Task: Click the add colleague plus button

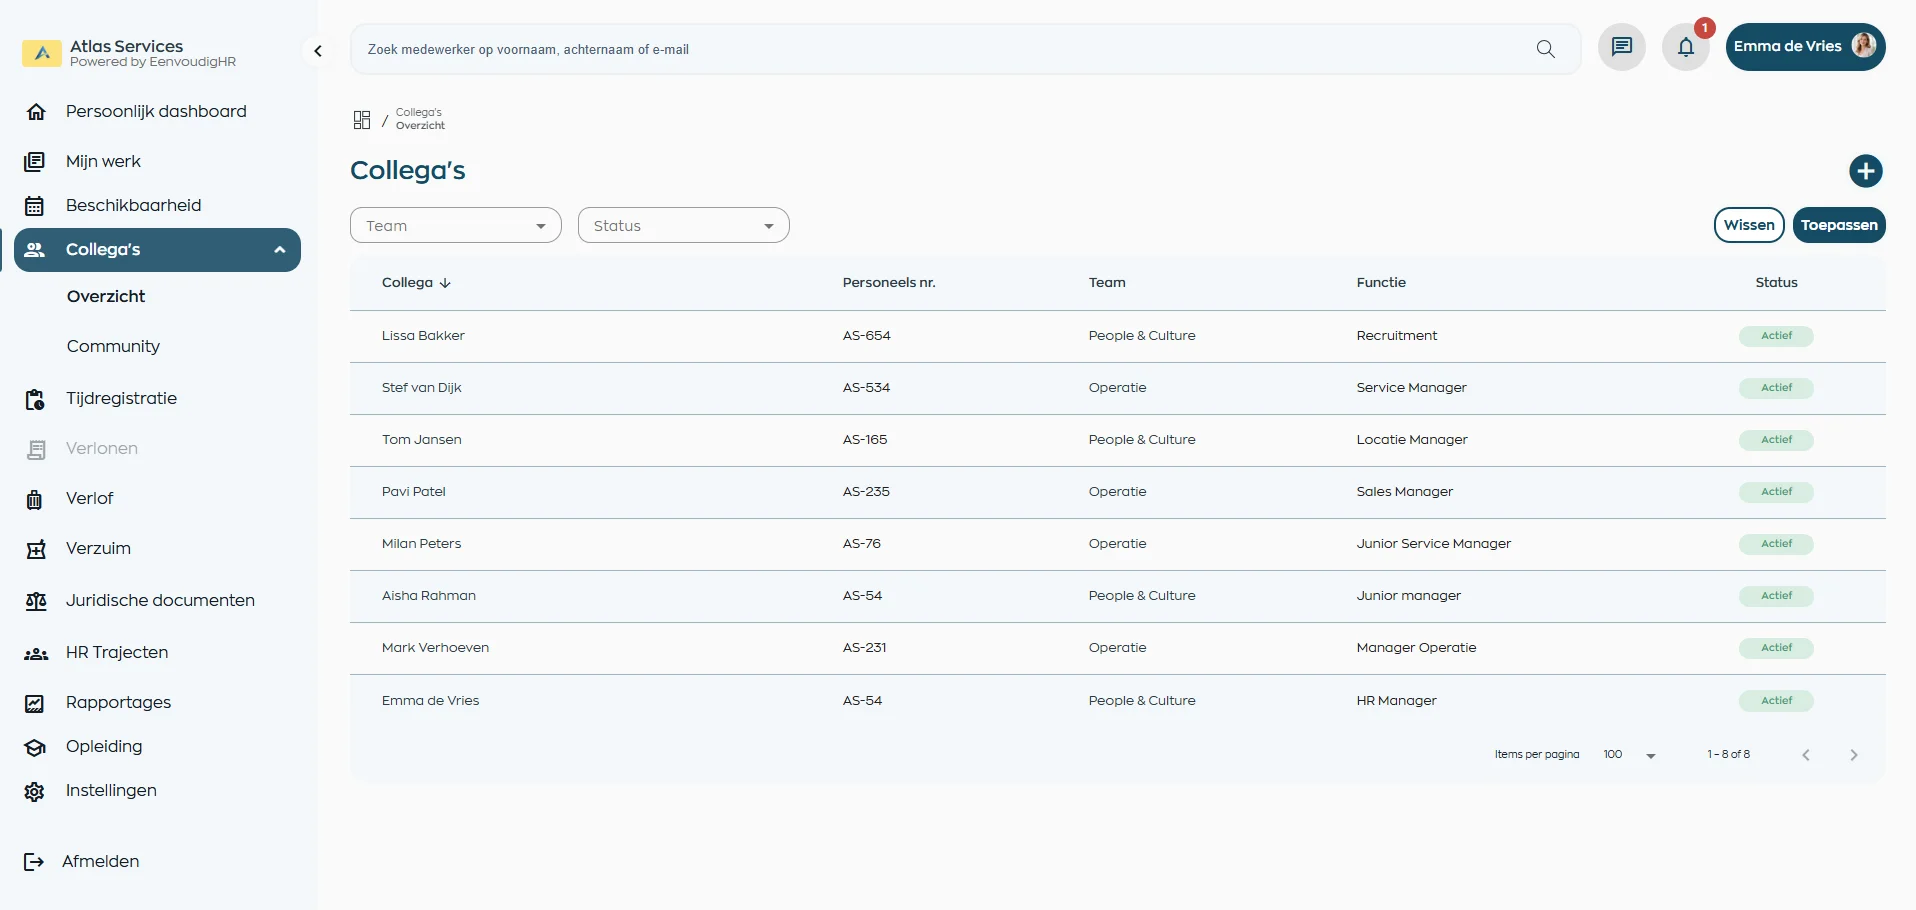Action: tap(1865, 171)
